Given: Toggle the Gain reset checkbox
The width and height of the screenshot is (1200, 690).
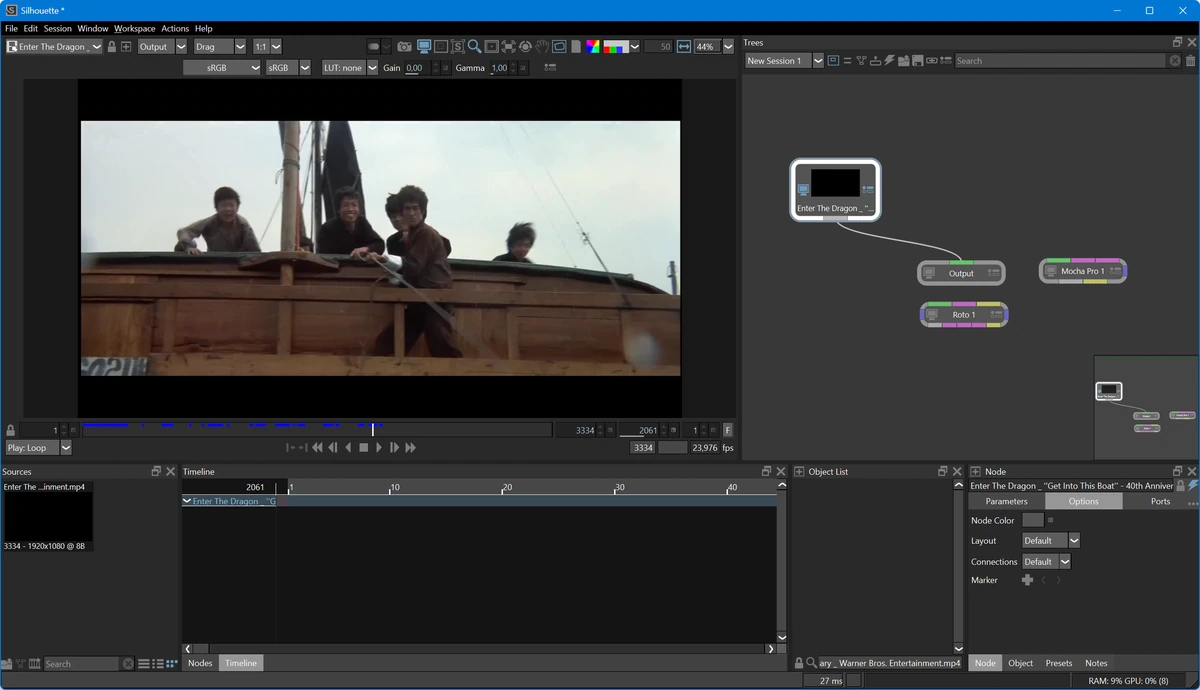Looking at the screenshot, I should (445, 68).
